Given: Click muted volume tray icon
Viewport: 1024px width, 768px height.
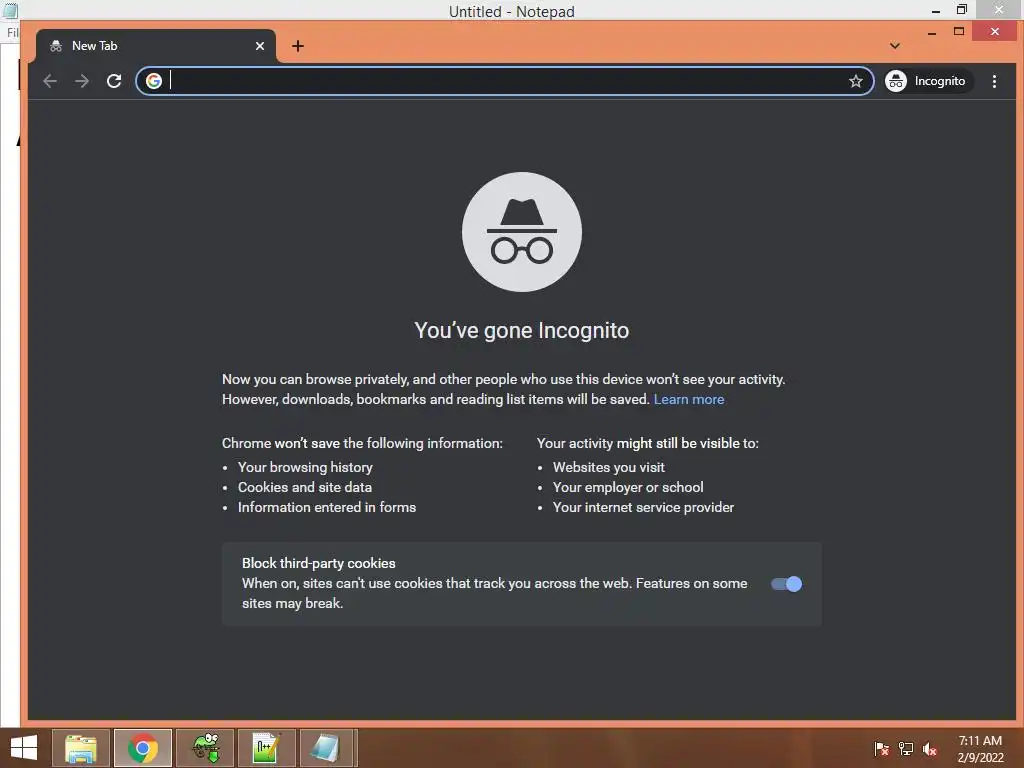Looking at the screenshot, I should [930, 749].
